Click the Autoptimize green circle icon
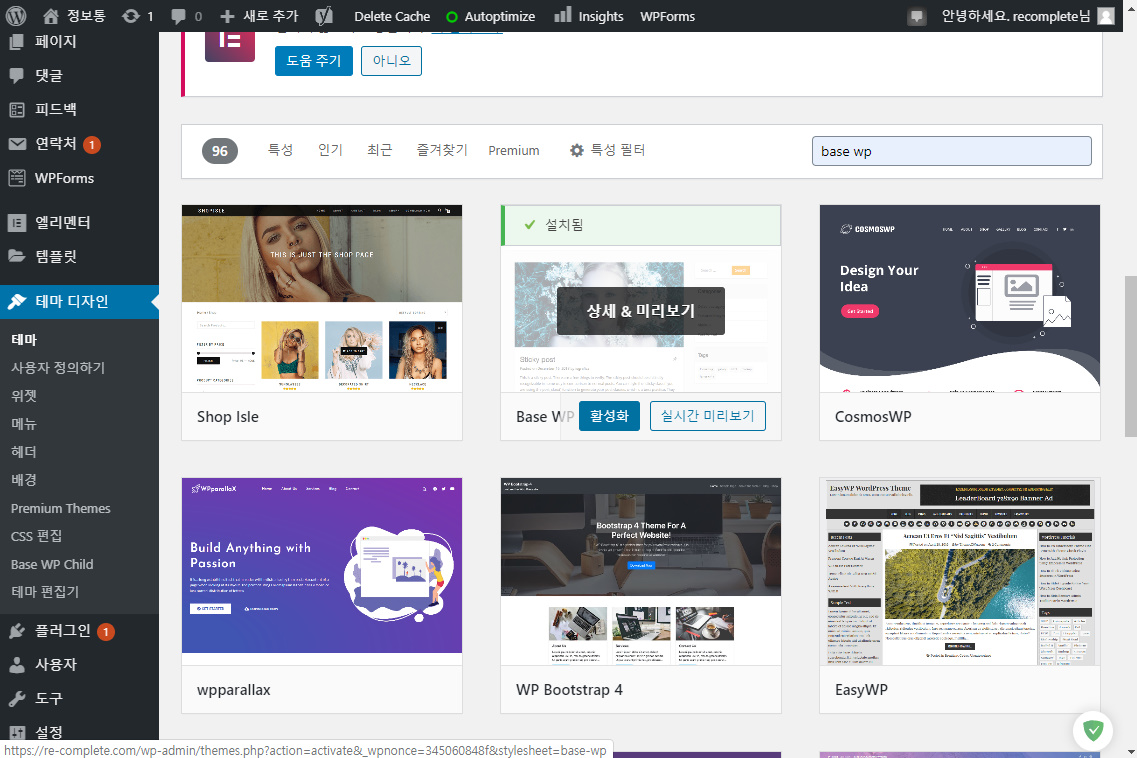 click(x=452, y=17)
